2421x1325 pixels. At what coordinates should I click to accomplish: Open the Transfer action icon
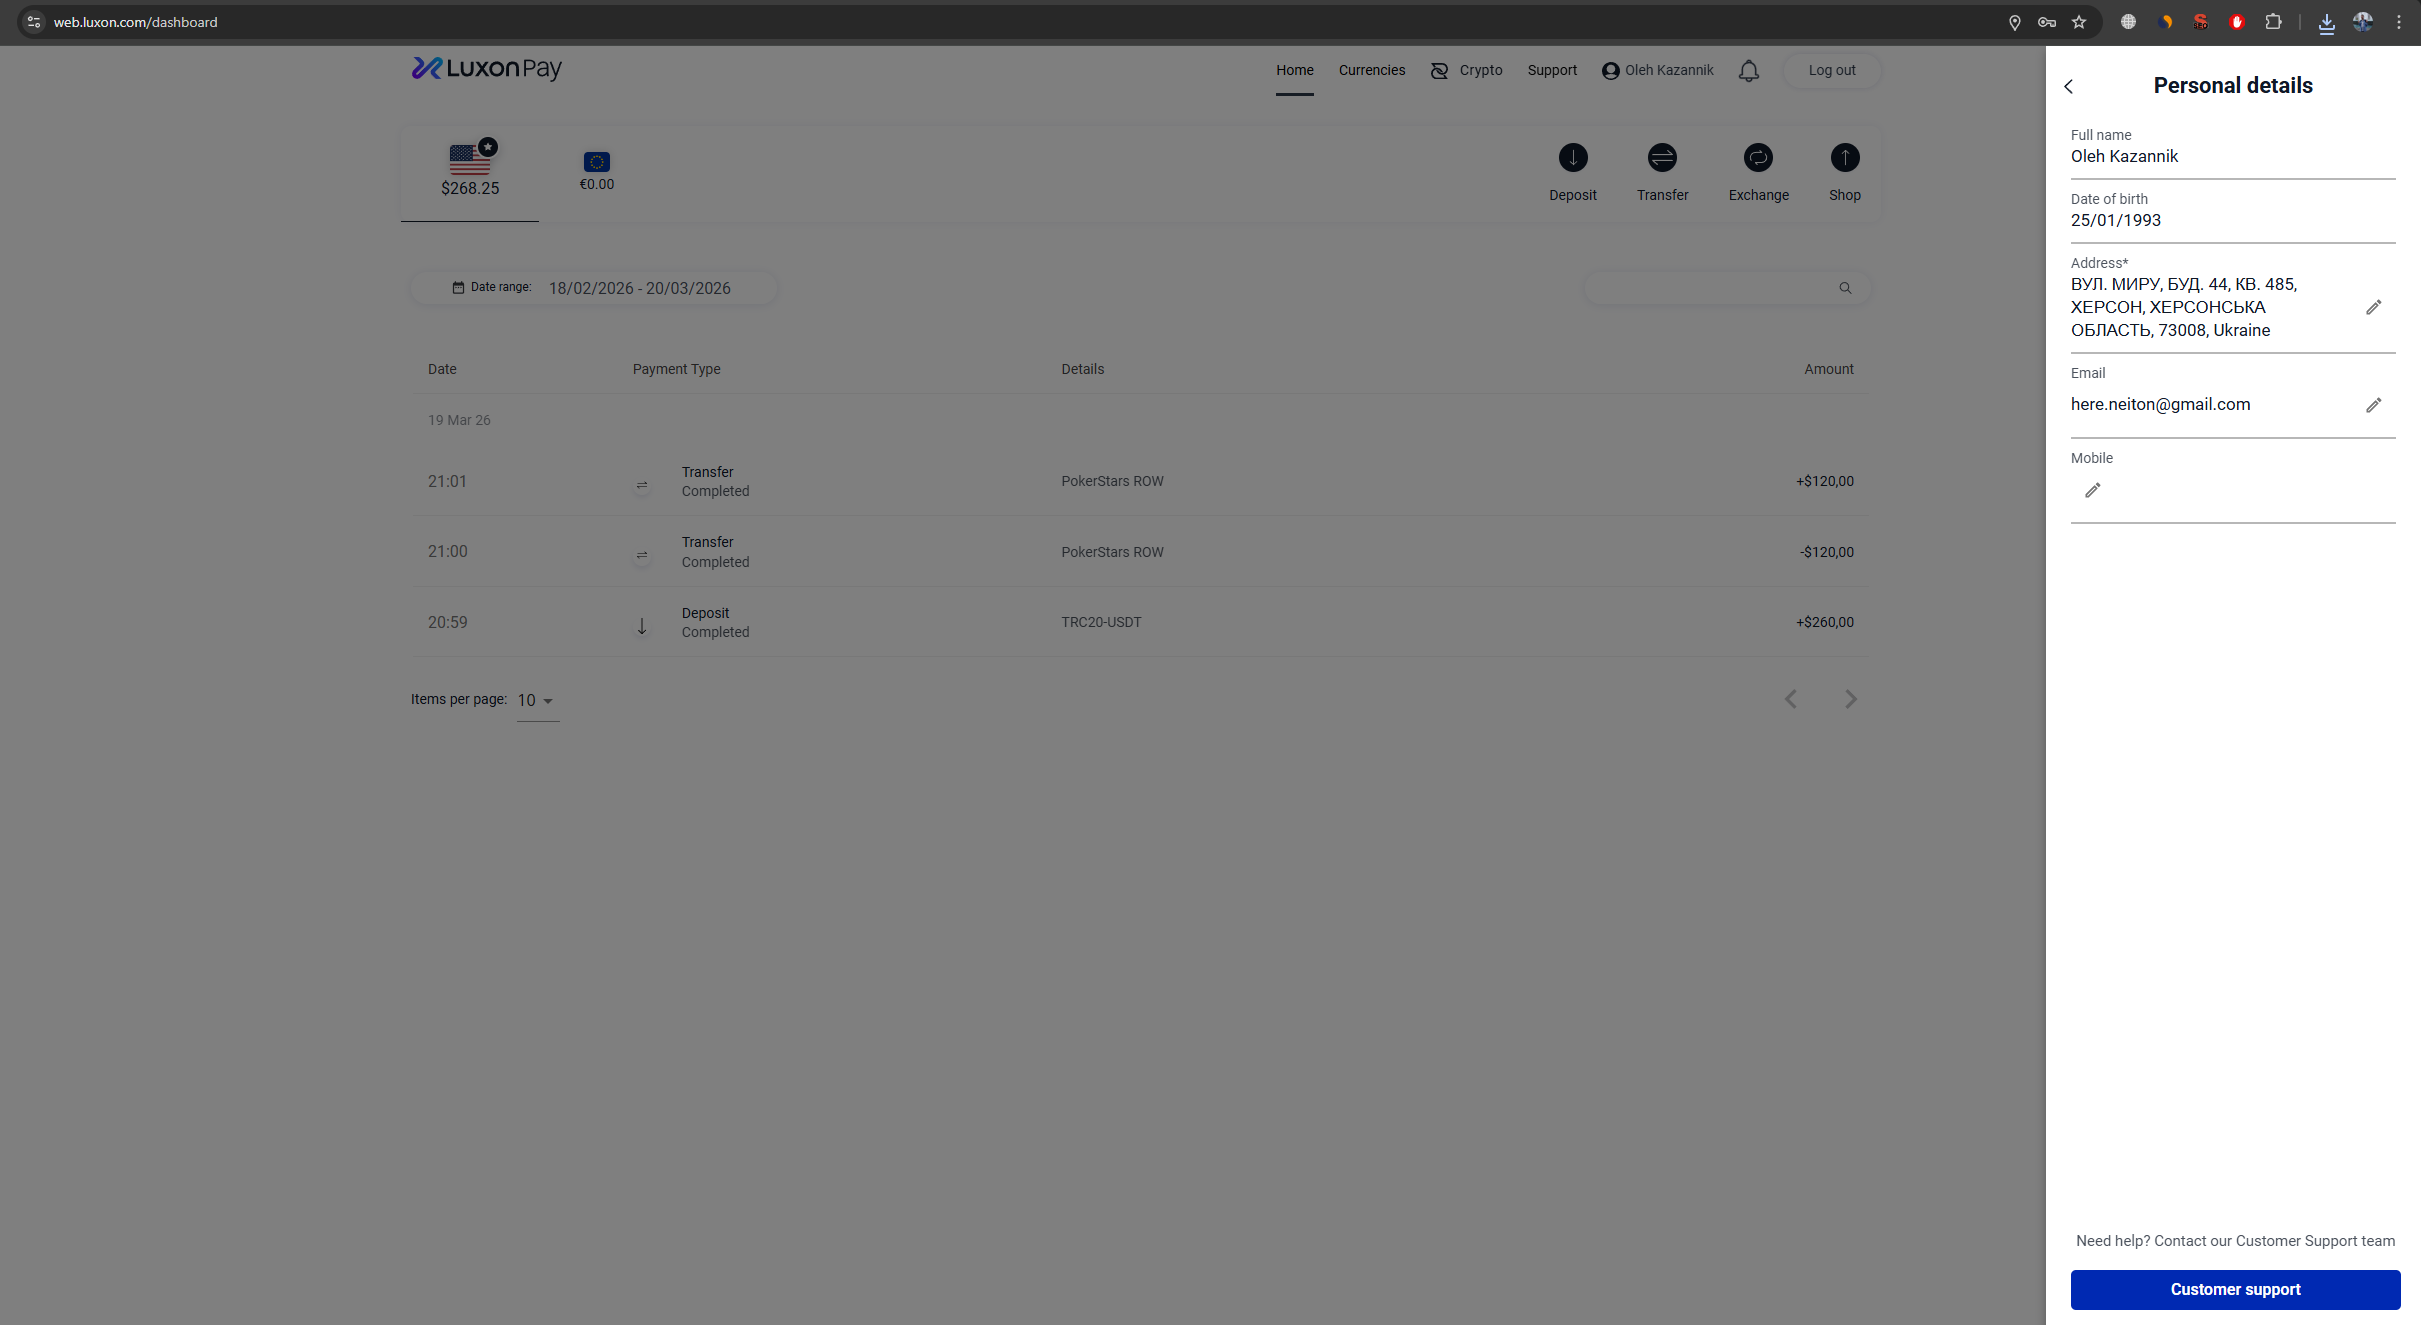[x=1662, y=158]
